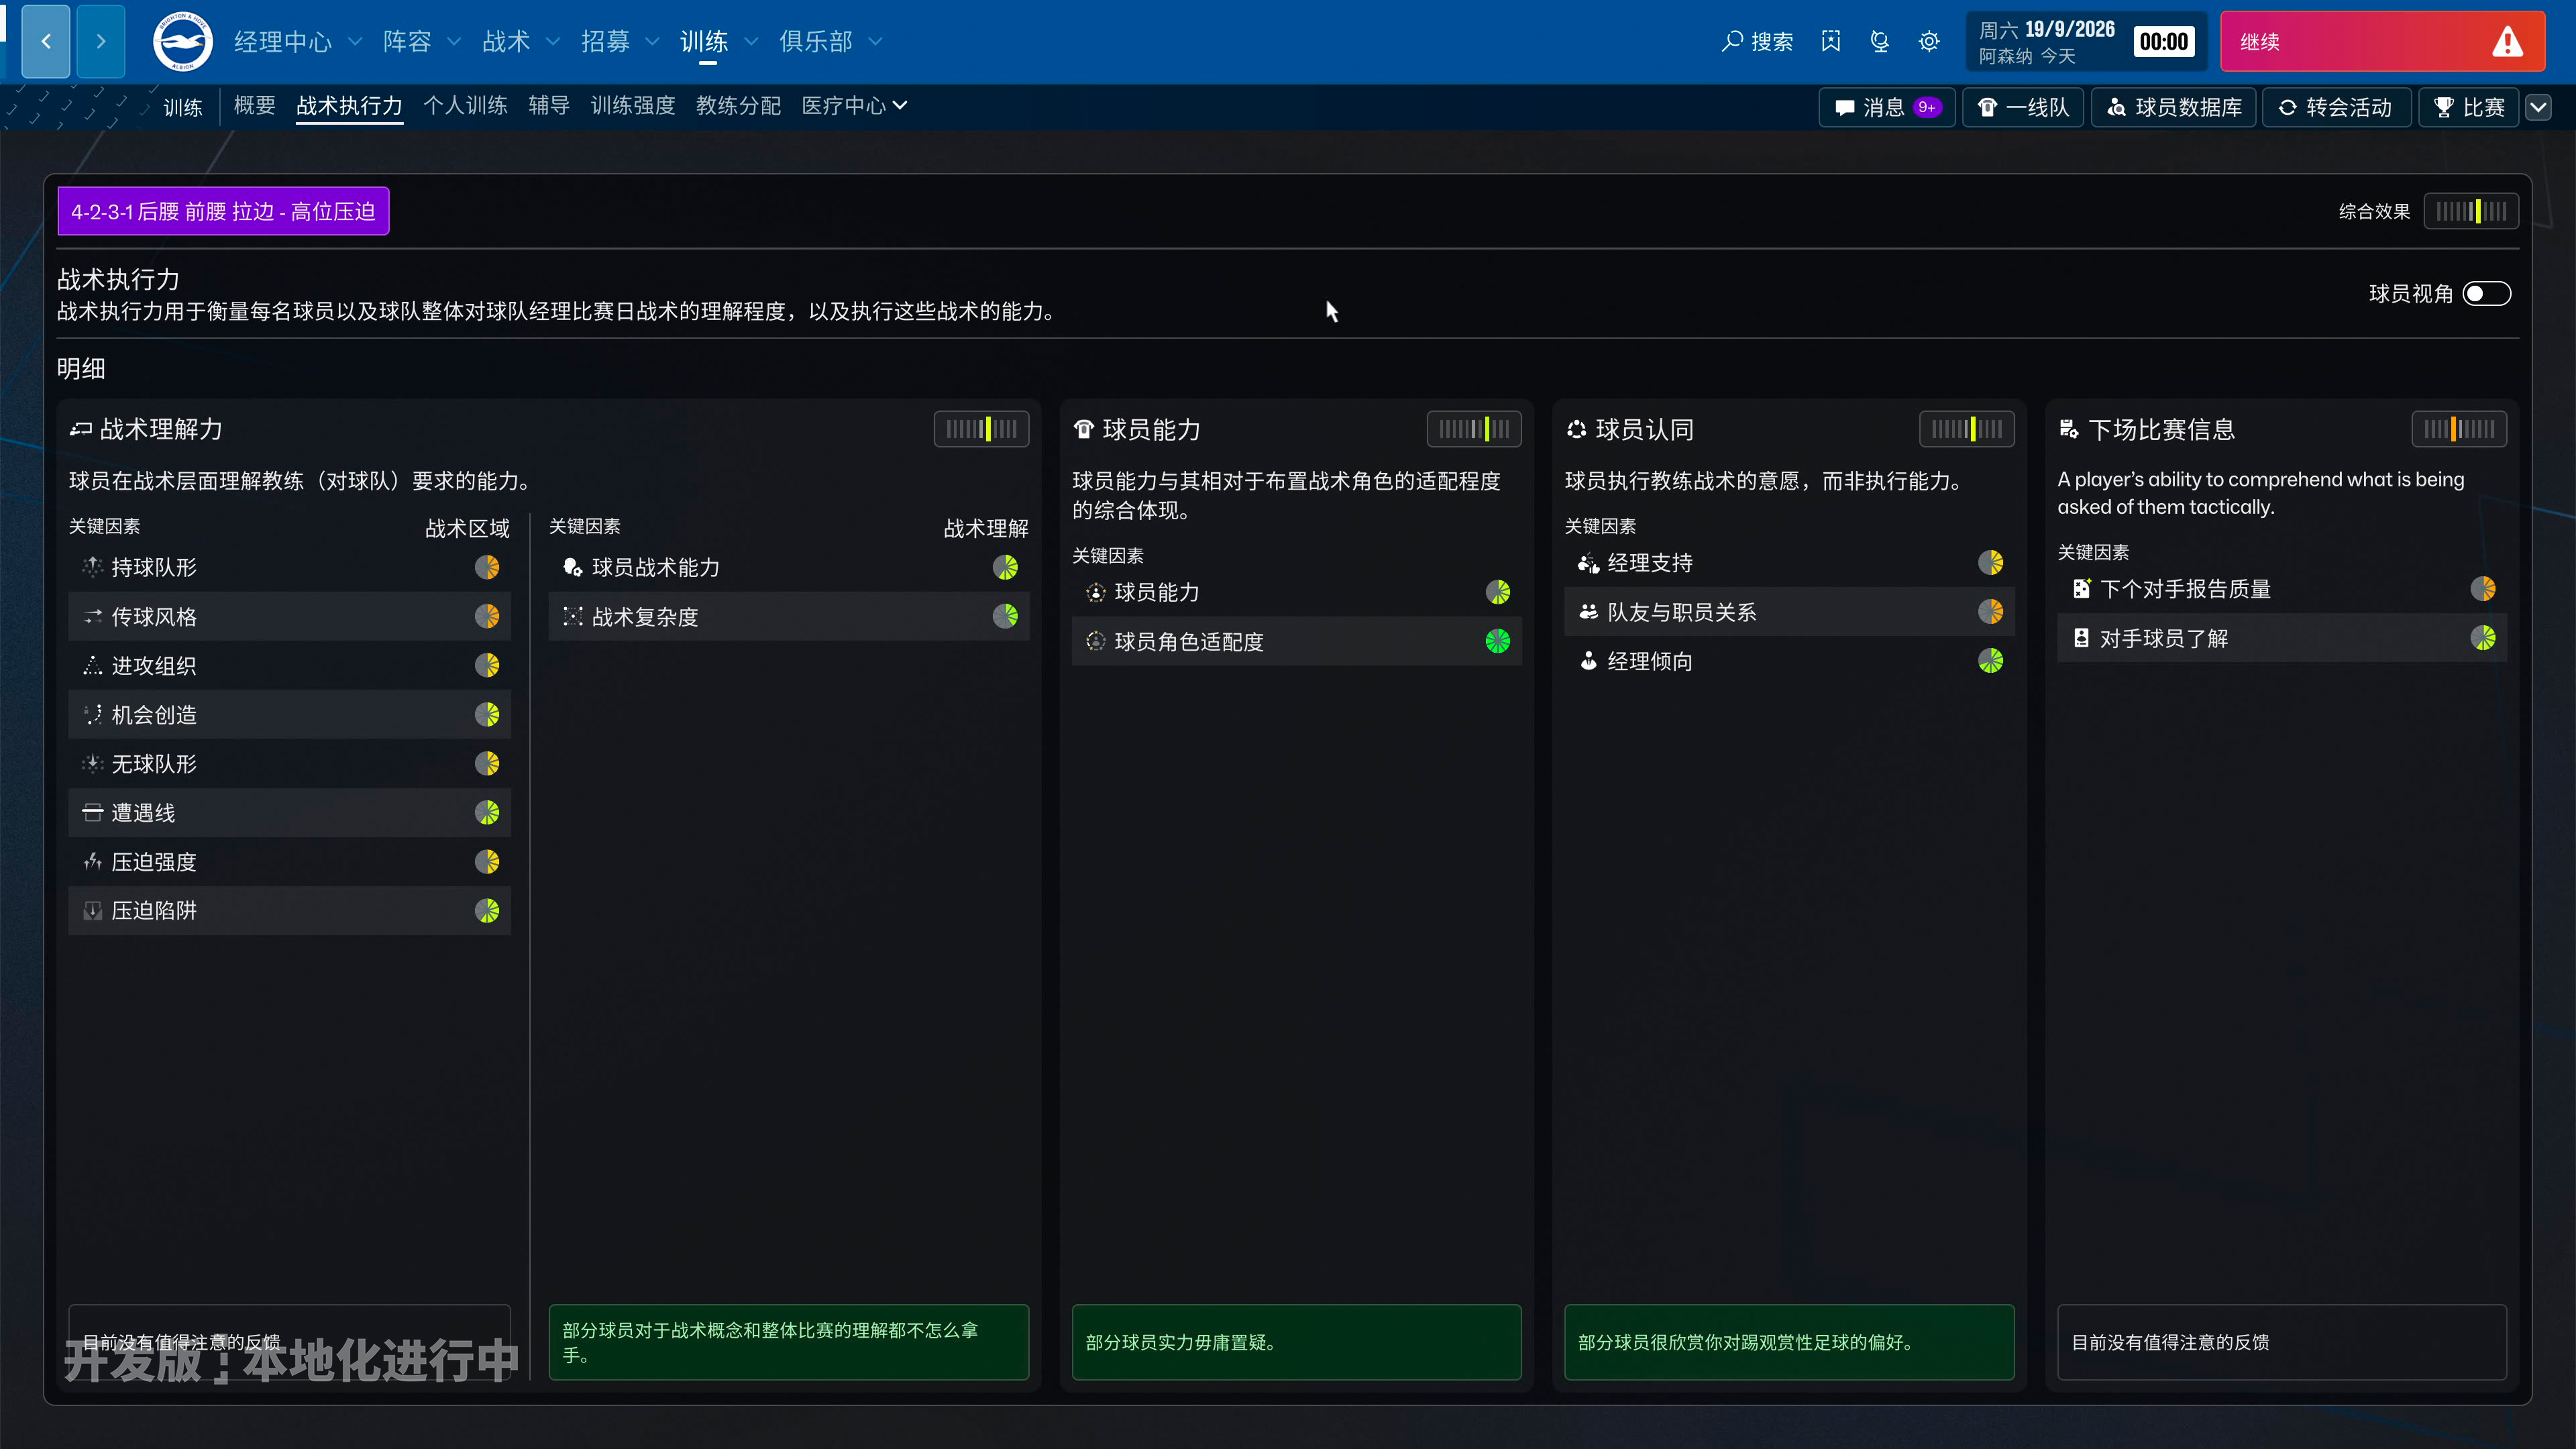
Task: Click the 下个对手报告质量 pie indicator
Action: [2483, 588]
